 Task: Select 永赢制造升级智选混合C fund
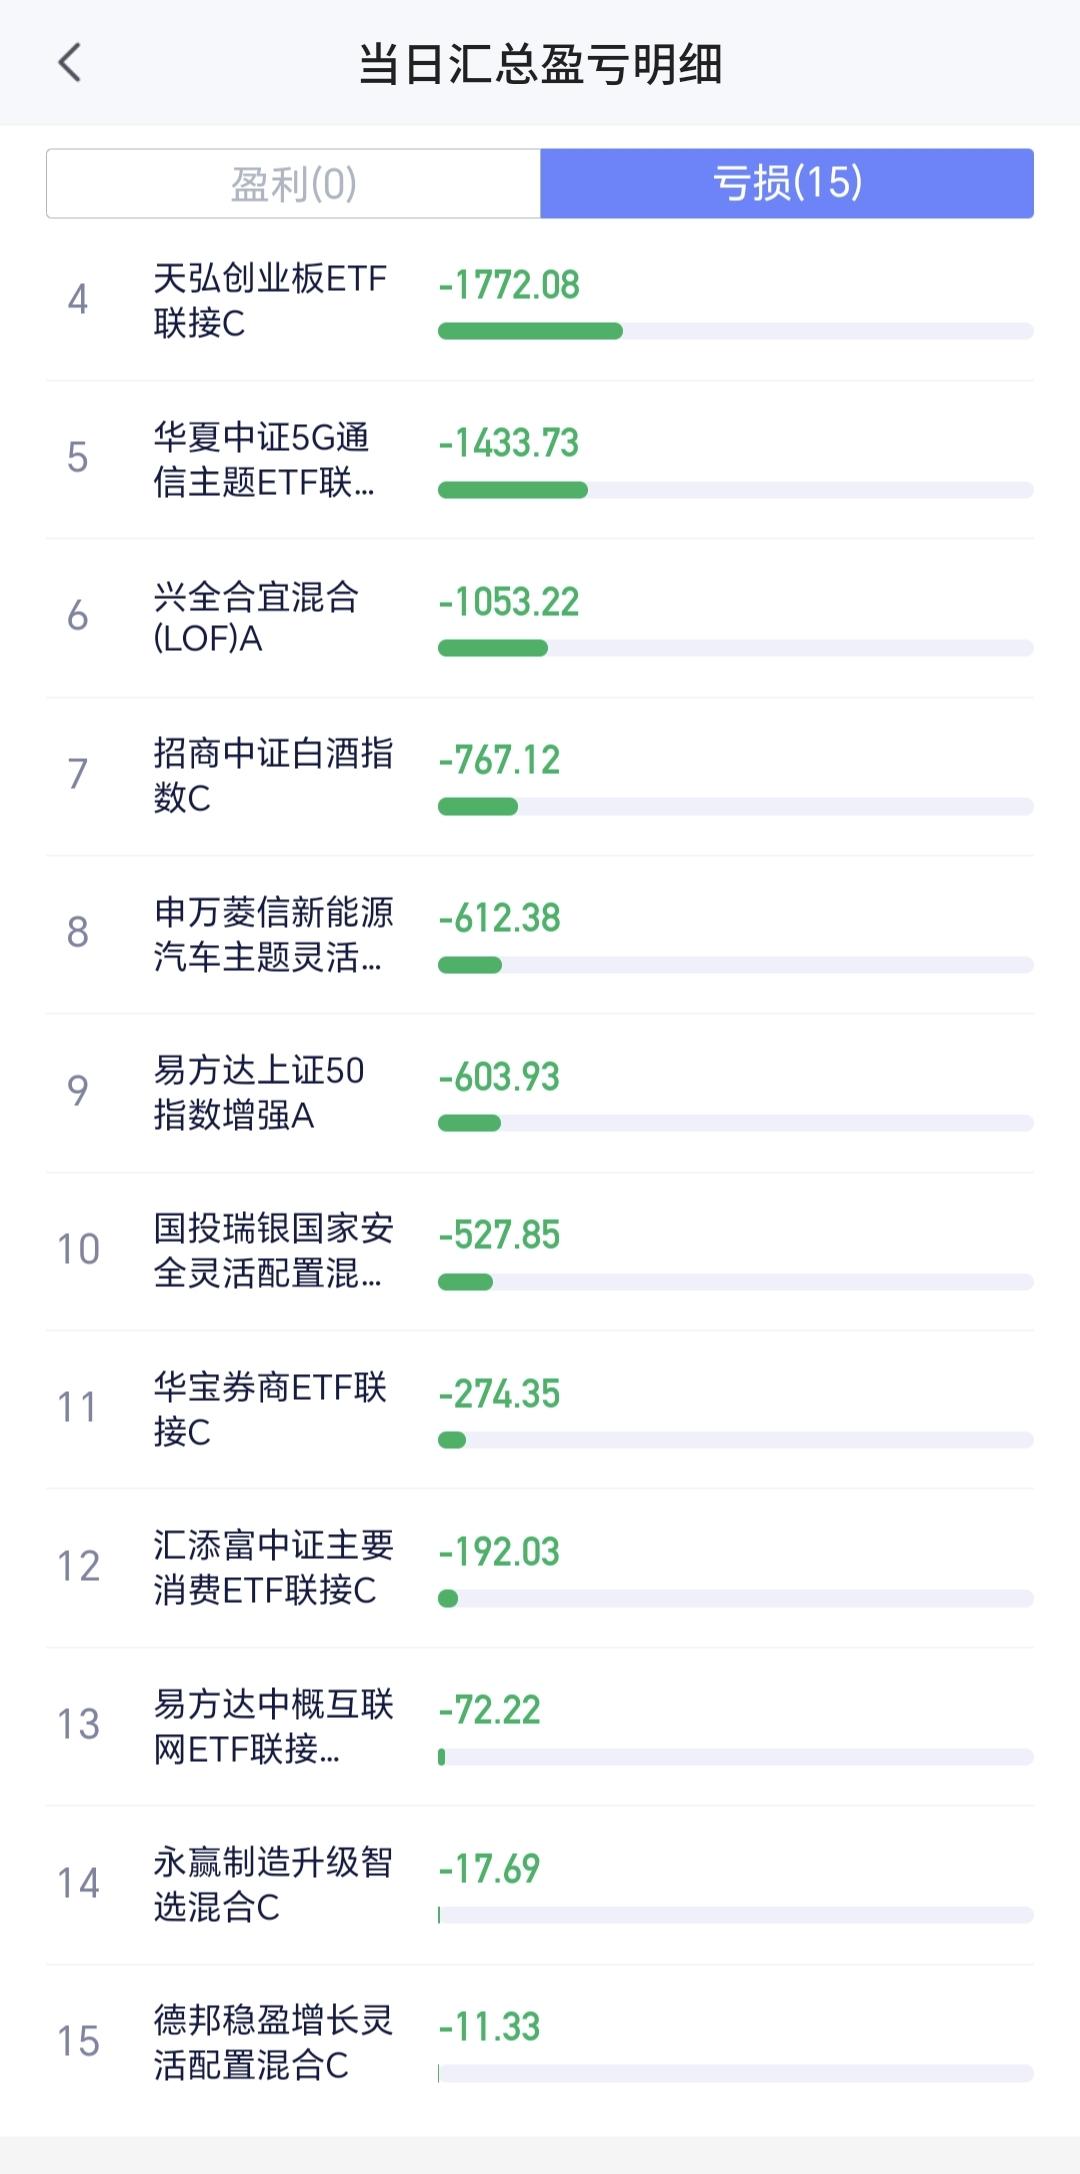click(x=272, y=1884)
